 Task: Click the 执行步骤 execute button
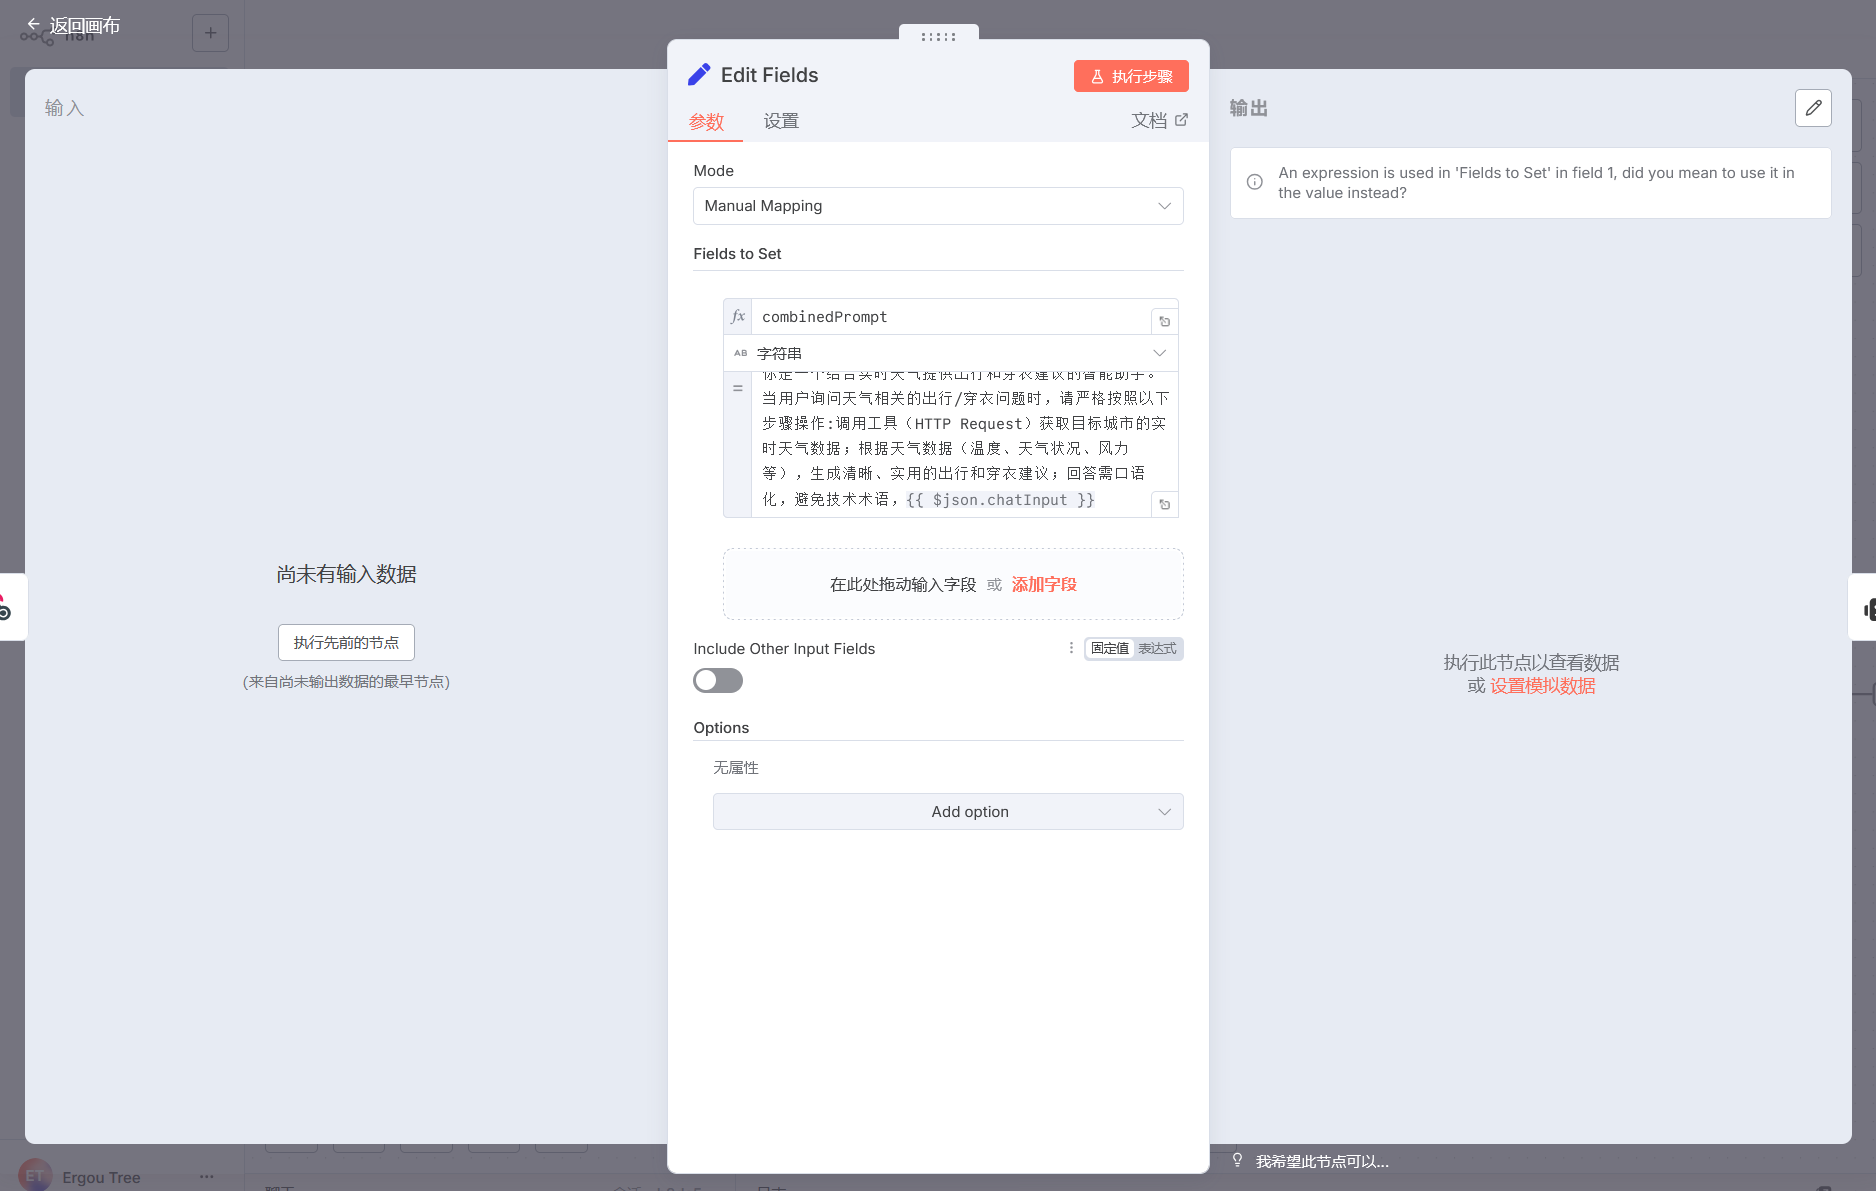pos(1130,76)
